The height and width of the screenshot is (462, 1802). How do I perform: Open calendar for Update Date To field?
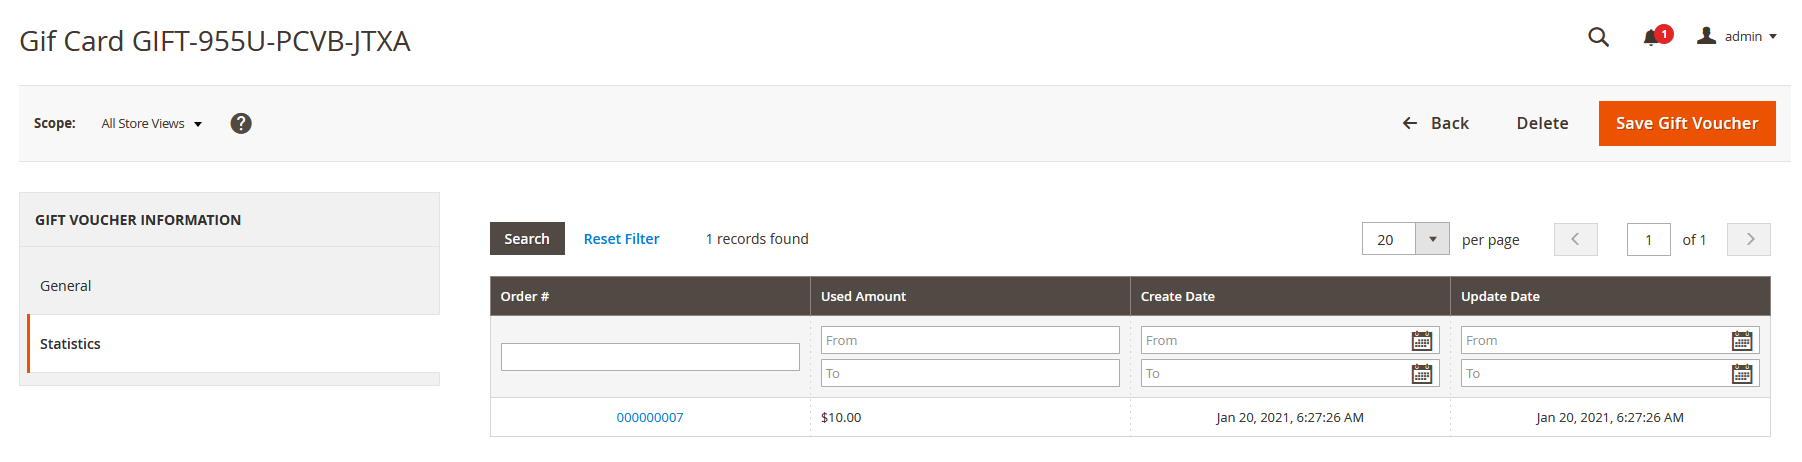pyautogui.click(x=1741, y=374)
